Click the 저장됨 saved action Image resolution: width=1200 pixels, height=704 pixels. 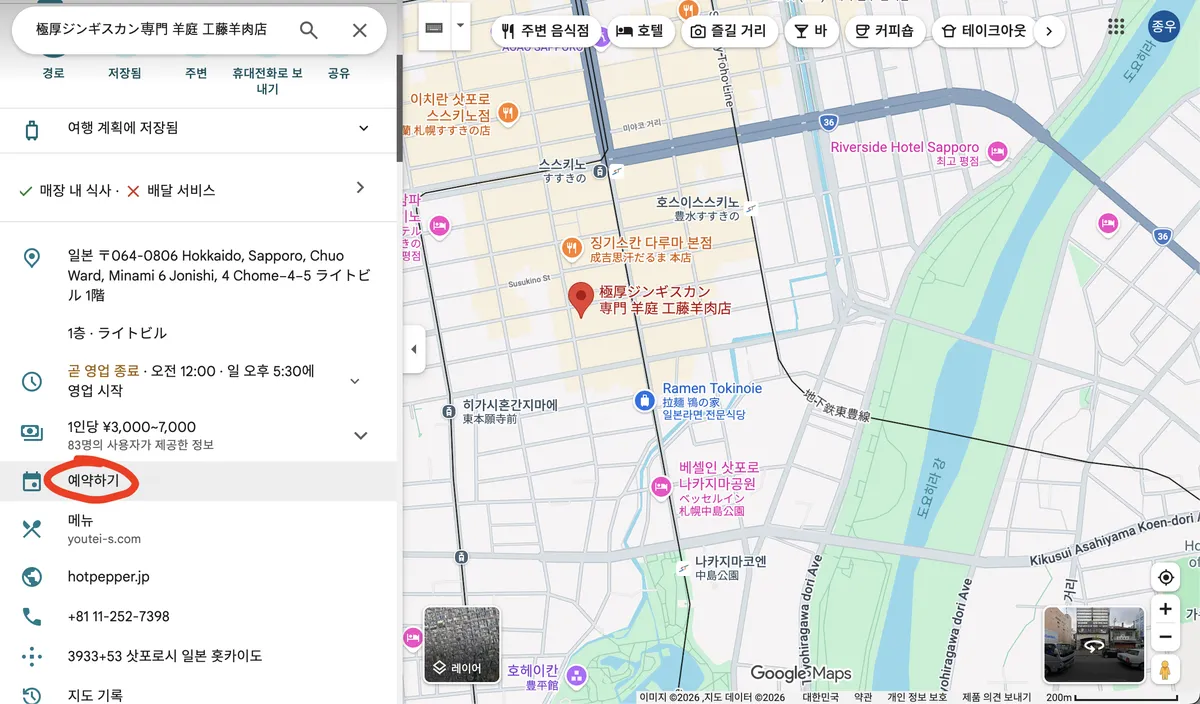point(124,73)
